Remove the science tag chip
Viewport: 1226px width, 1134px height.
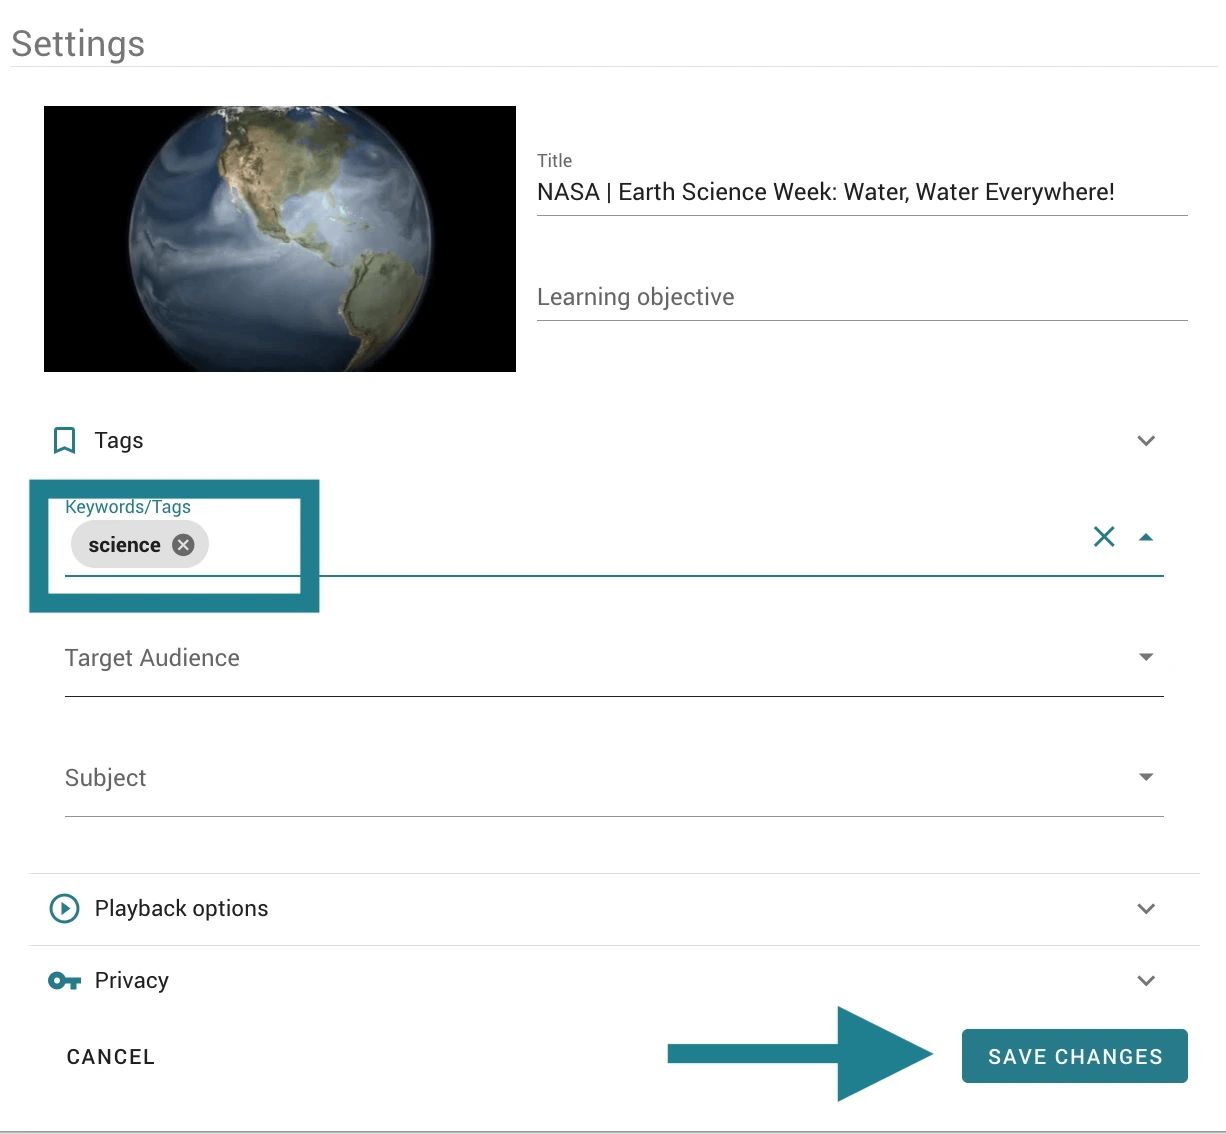click(x=183, y=545)
